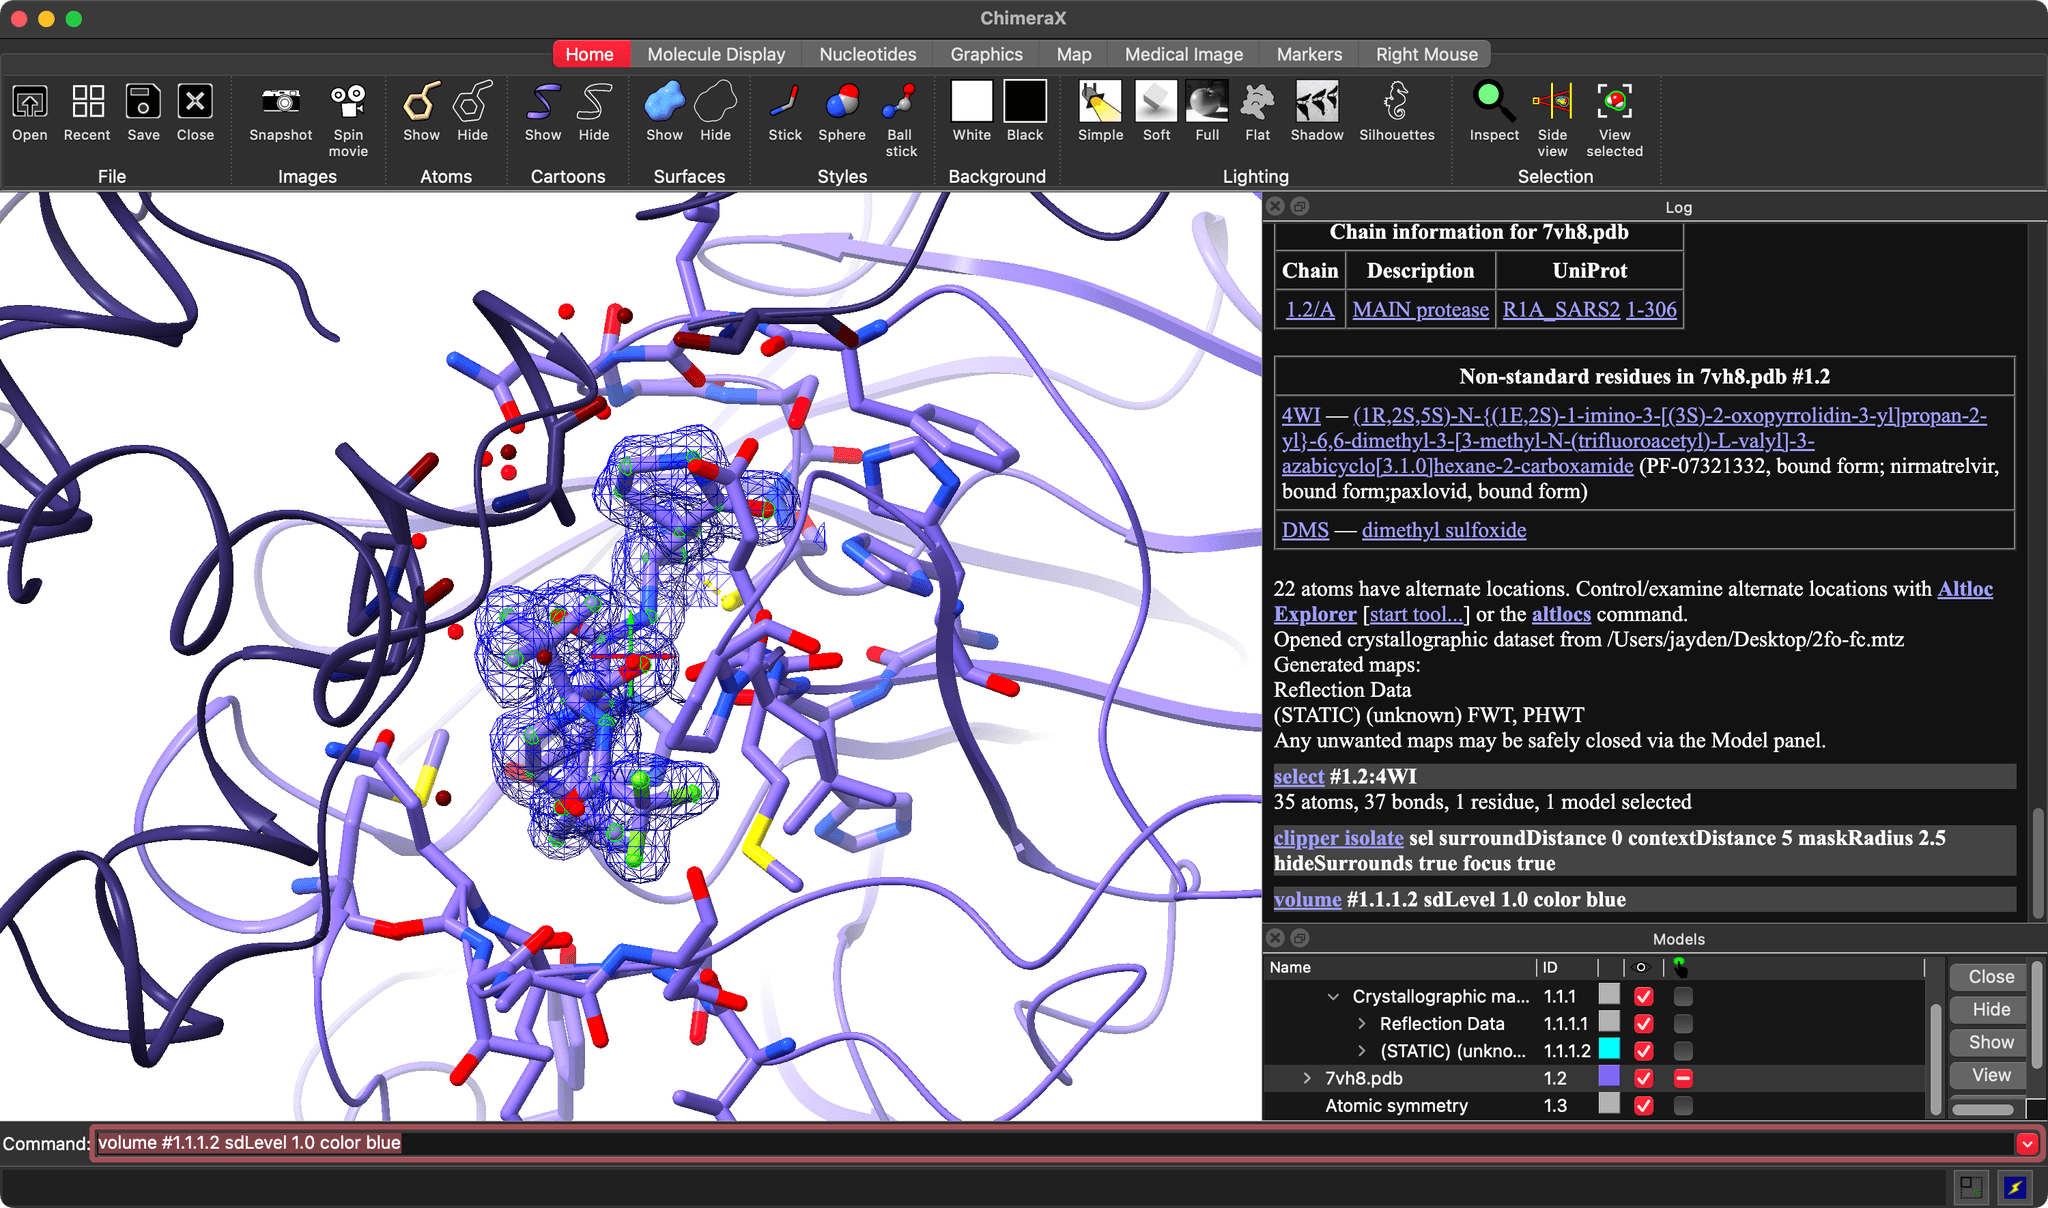Click Shadow lighting icon
The image size is (2048, 1208).
tap(1316, 102)
